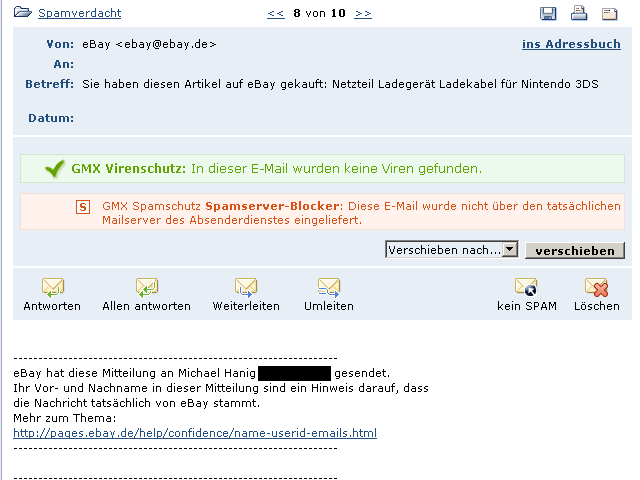Click the Antworten reply icon
640x480 pixels.
click(52, 288)
